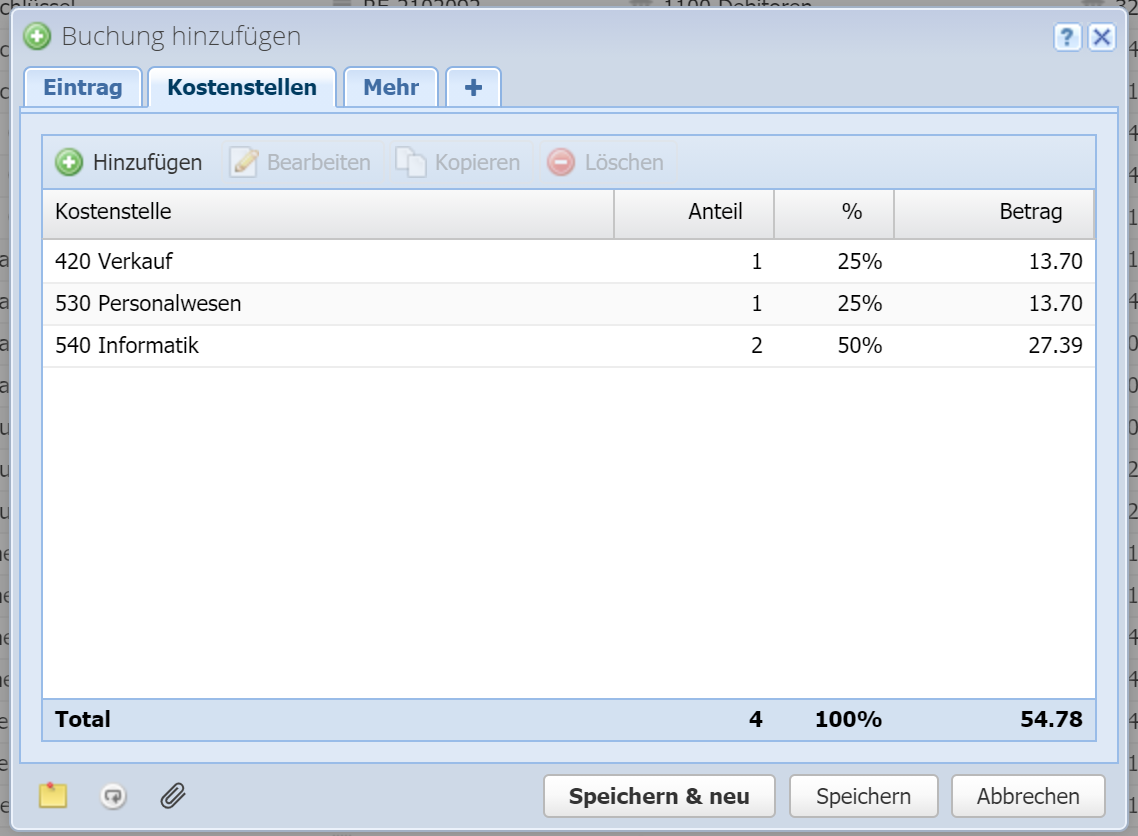
Task: Click the Kopieren copy icon
Action: 410,162
